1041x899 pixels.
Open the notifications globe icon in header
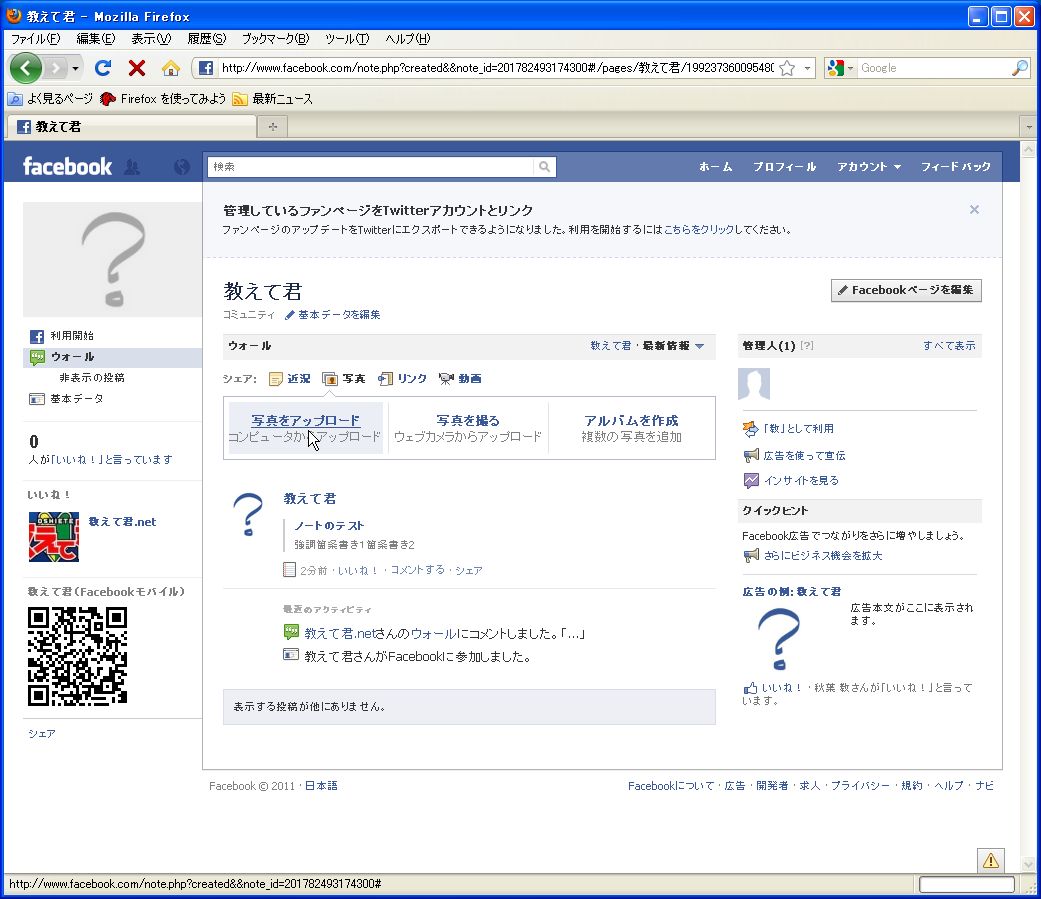181,167
